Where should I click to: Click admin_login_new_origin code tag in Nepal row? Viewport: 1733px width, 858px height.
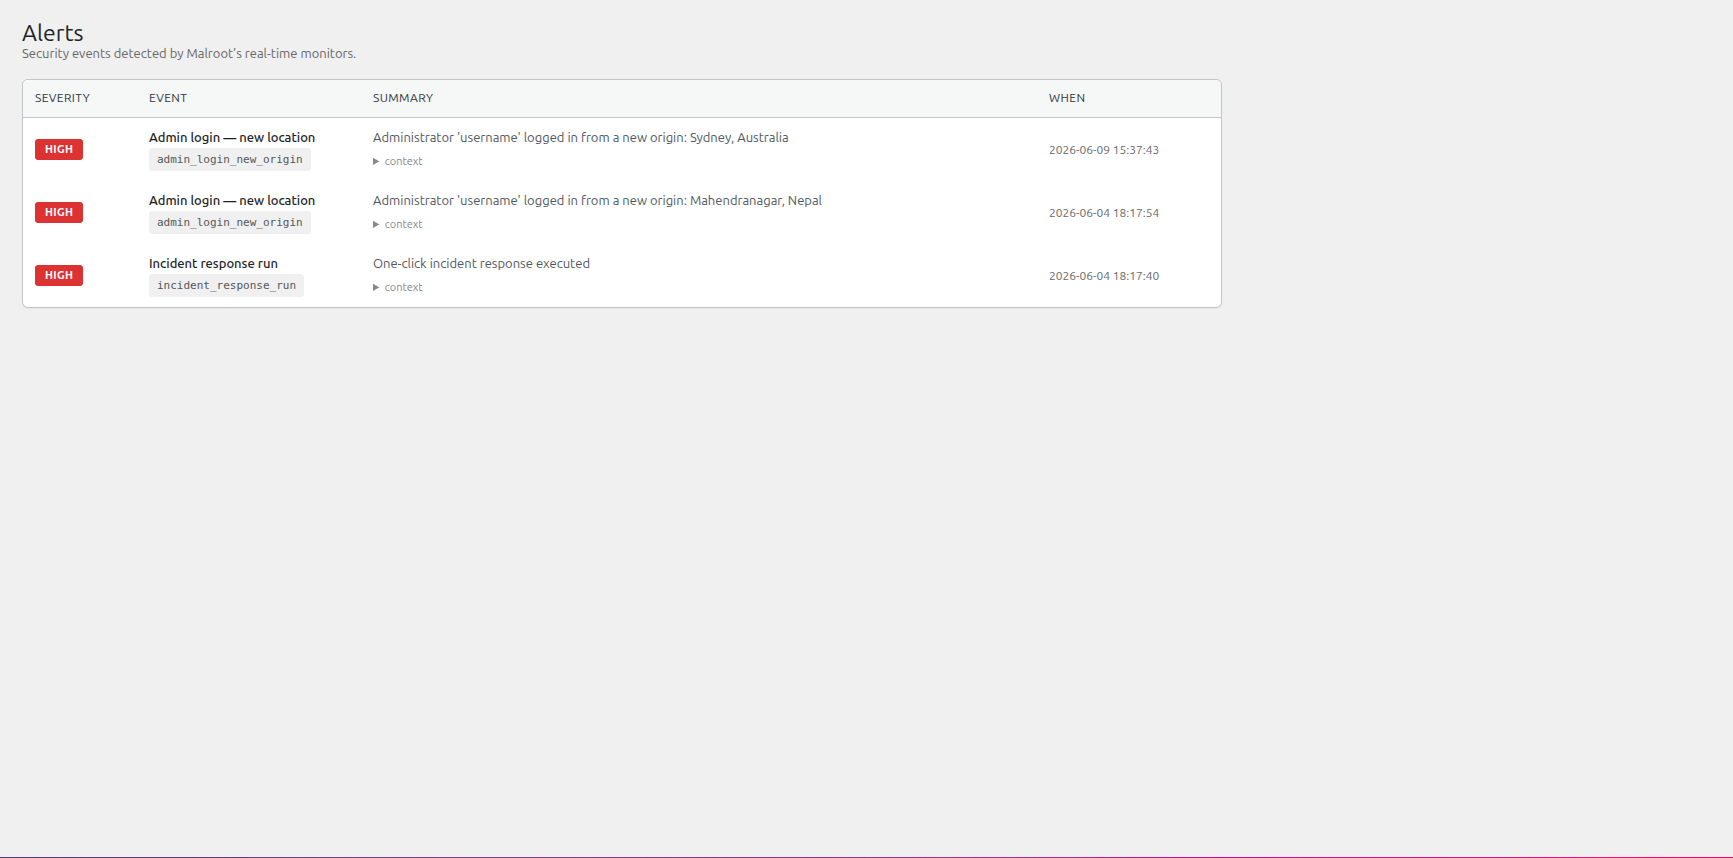point(230,223)
